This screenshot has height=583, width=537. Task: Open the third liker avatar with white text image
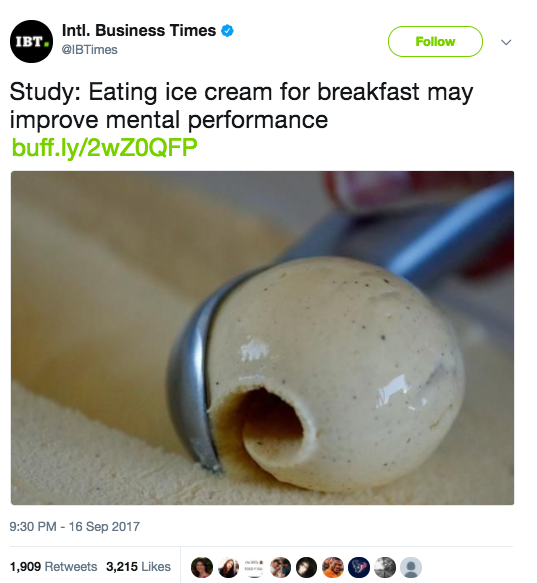254,567
